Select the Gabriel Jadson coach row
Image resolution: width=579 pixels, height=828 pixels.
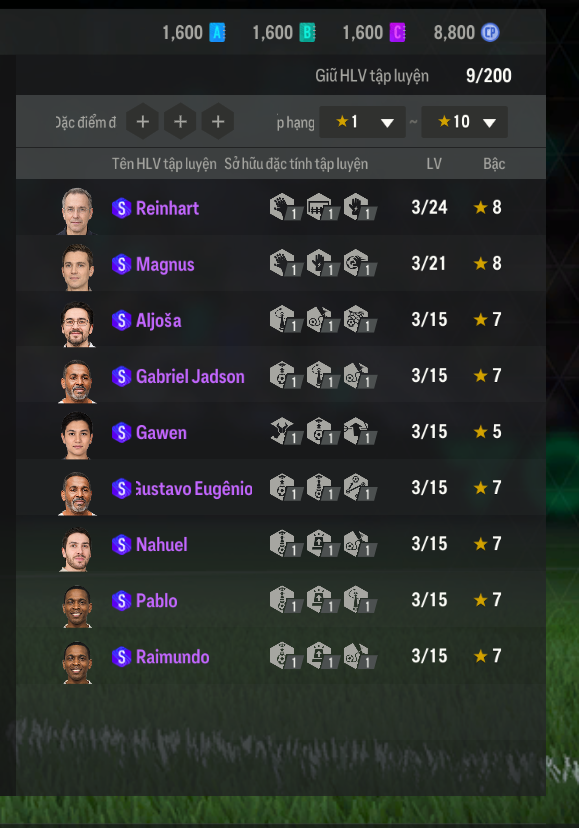click(x=281, y=375)
